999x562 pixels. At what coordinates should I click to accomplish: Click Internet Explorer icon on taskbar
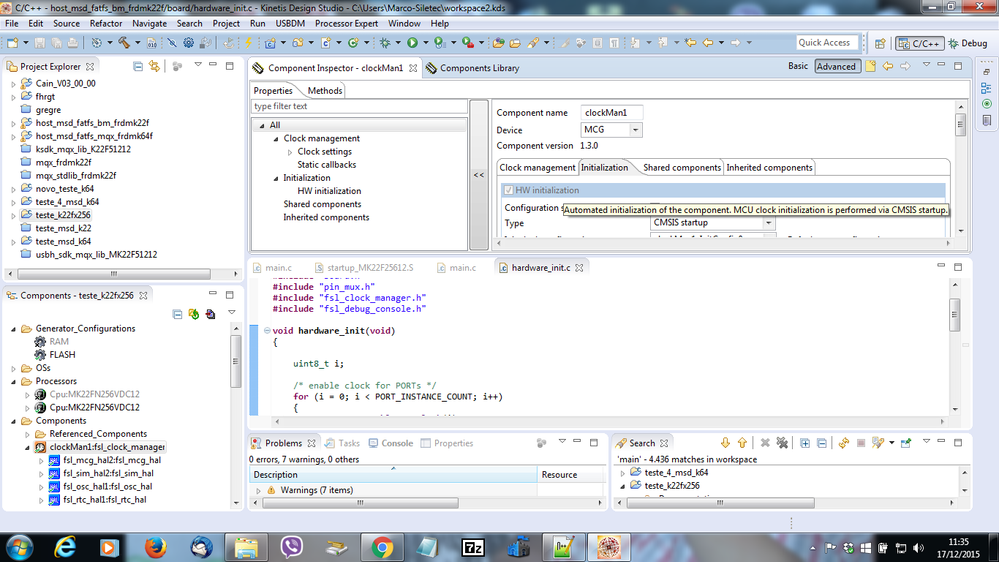(x=65, y=547)
